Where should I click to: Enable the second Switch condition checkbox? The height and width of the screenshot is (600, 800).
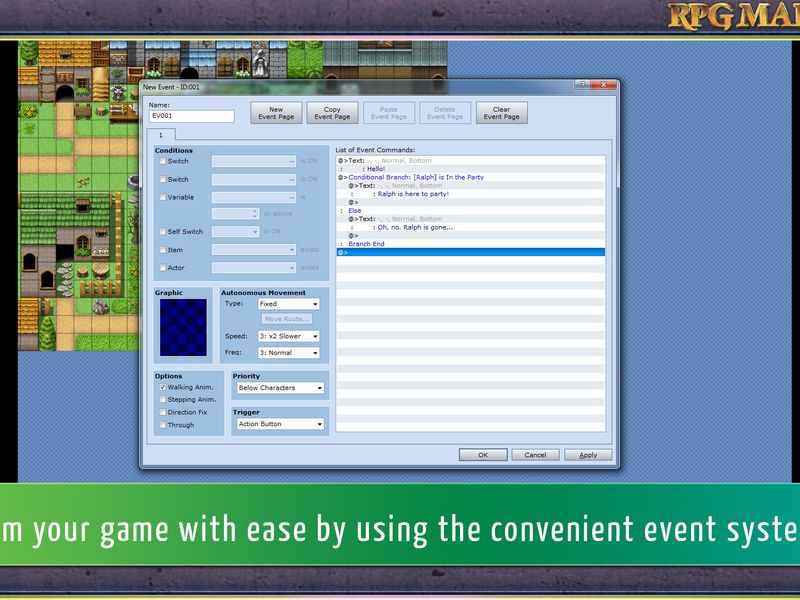[x=163, y=180]
